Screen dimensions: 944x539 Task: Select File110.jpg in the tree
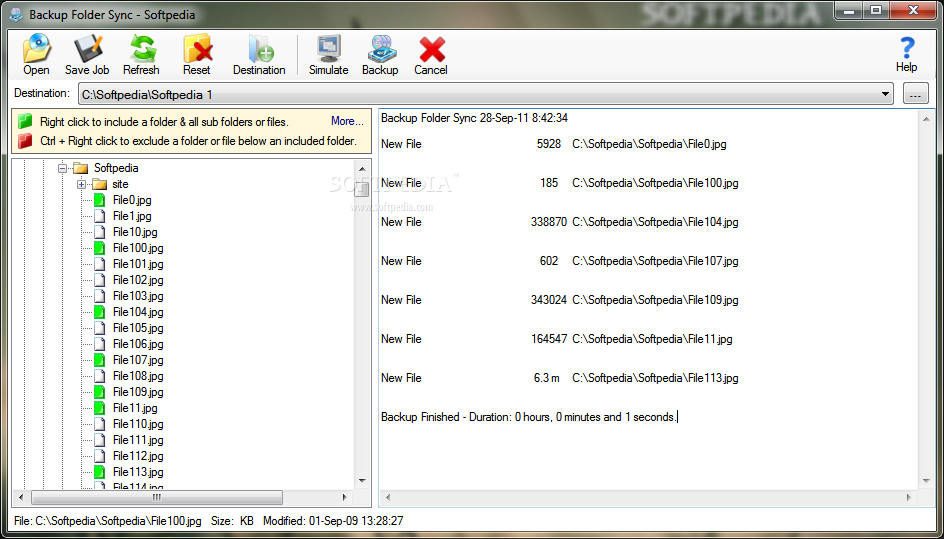click(138, 424)
